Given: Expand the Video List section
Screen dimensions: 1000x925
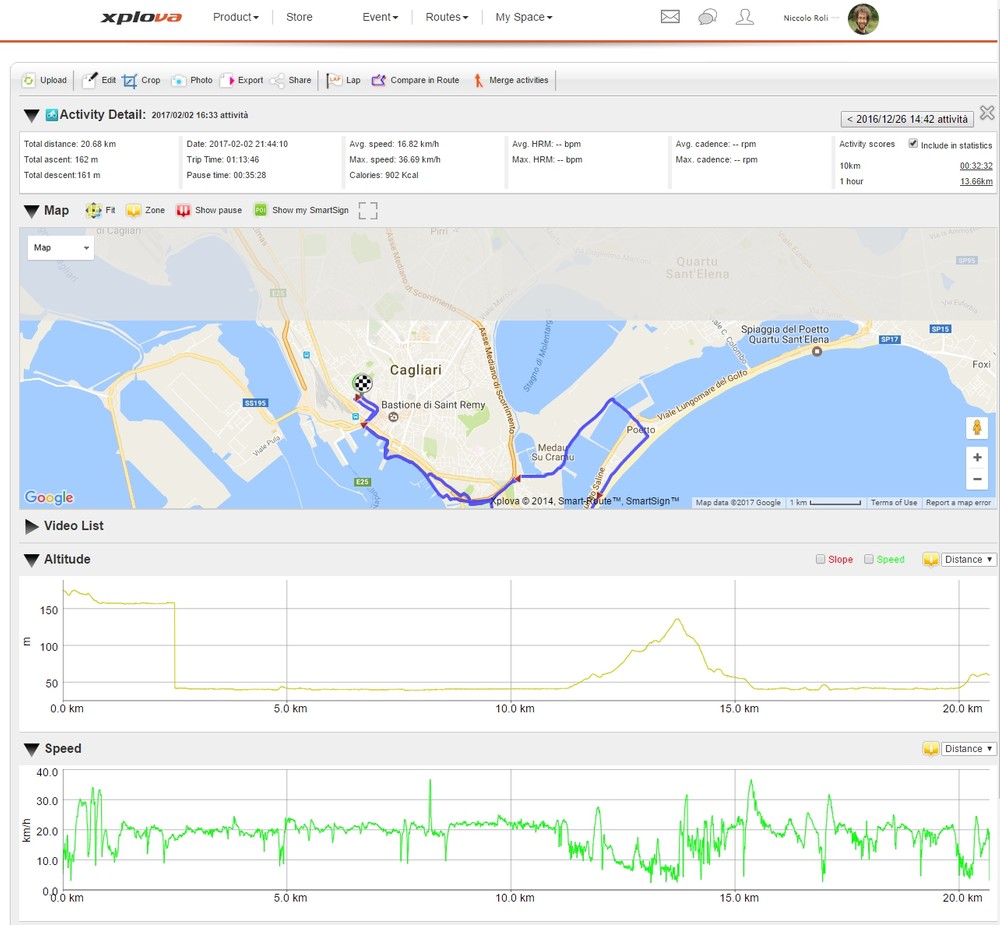Looking at the screenshot, I should coord(31,526).
